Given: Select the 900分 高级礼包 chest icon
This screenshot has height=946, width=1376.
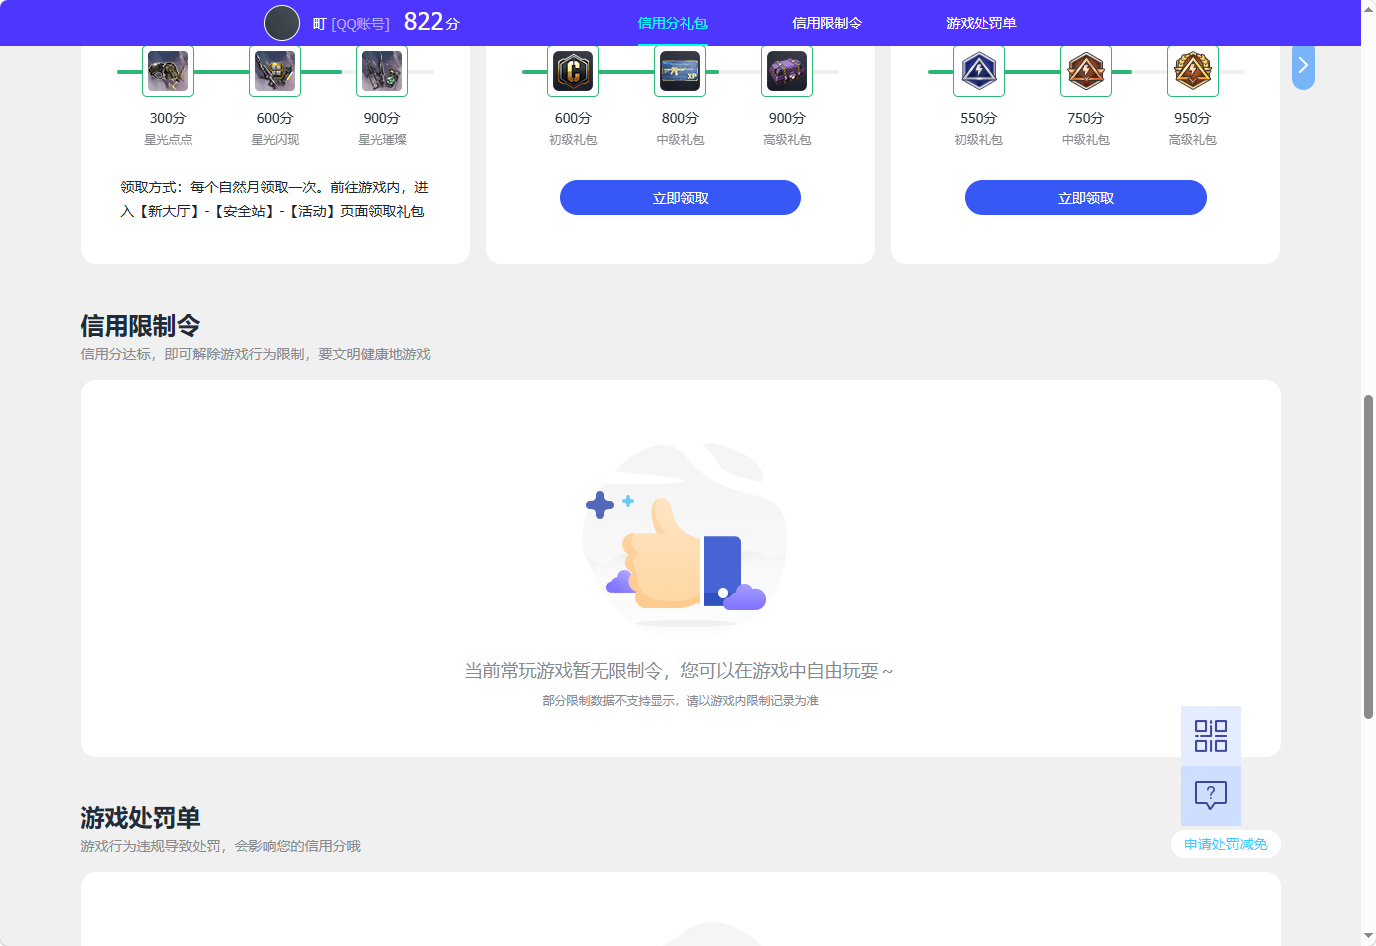Looking at the screenshot, I should (787, 71).
